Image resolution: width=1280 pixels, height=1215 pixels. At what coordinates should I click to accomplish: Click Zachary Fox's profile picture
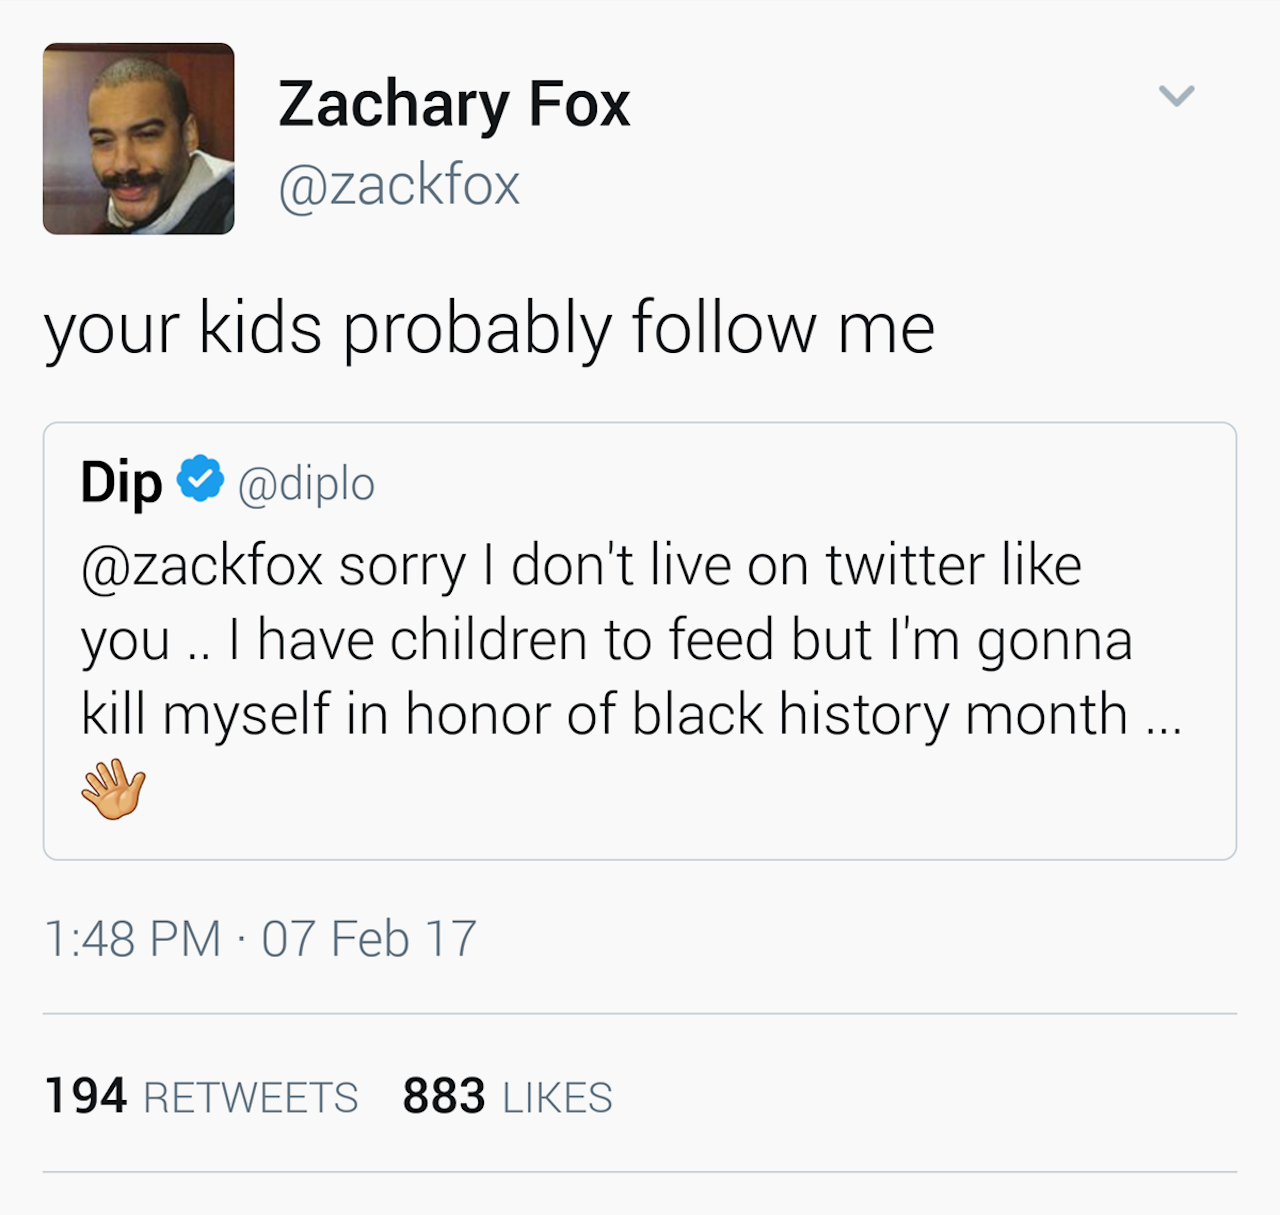point(138,139)
